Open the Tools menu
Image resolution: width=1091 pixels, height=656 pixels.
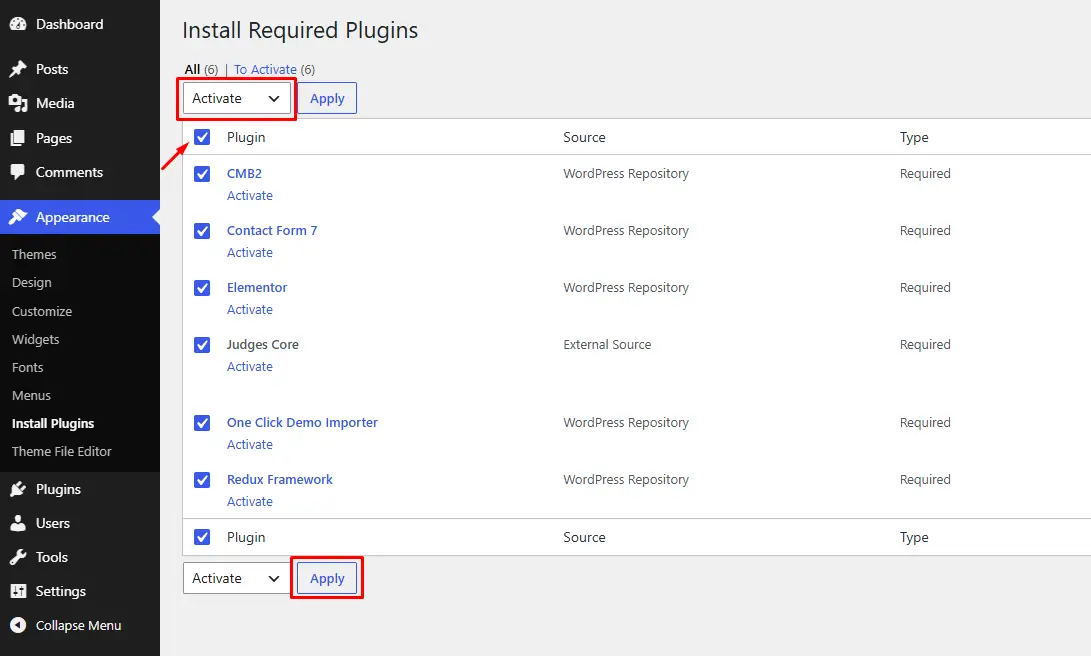pos(51,557)
